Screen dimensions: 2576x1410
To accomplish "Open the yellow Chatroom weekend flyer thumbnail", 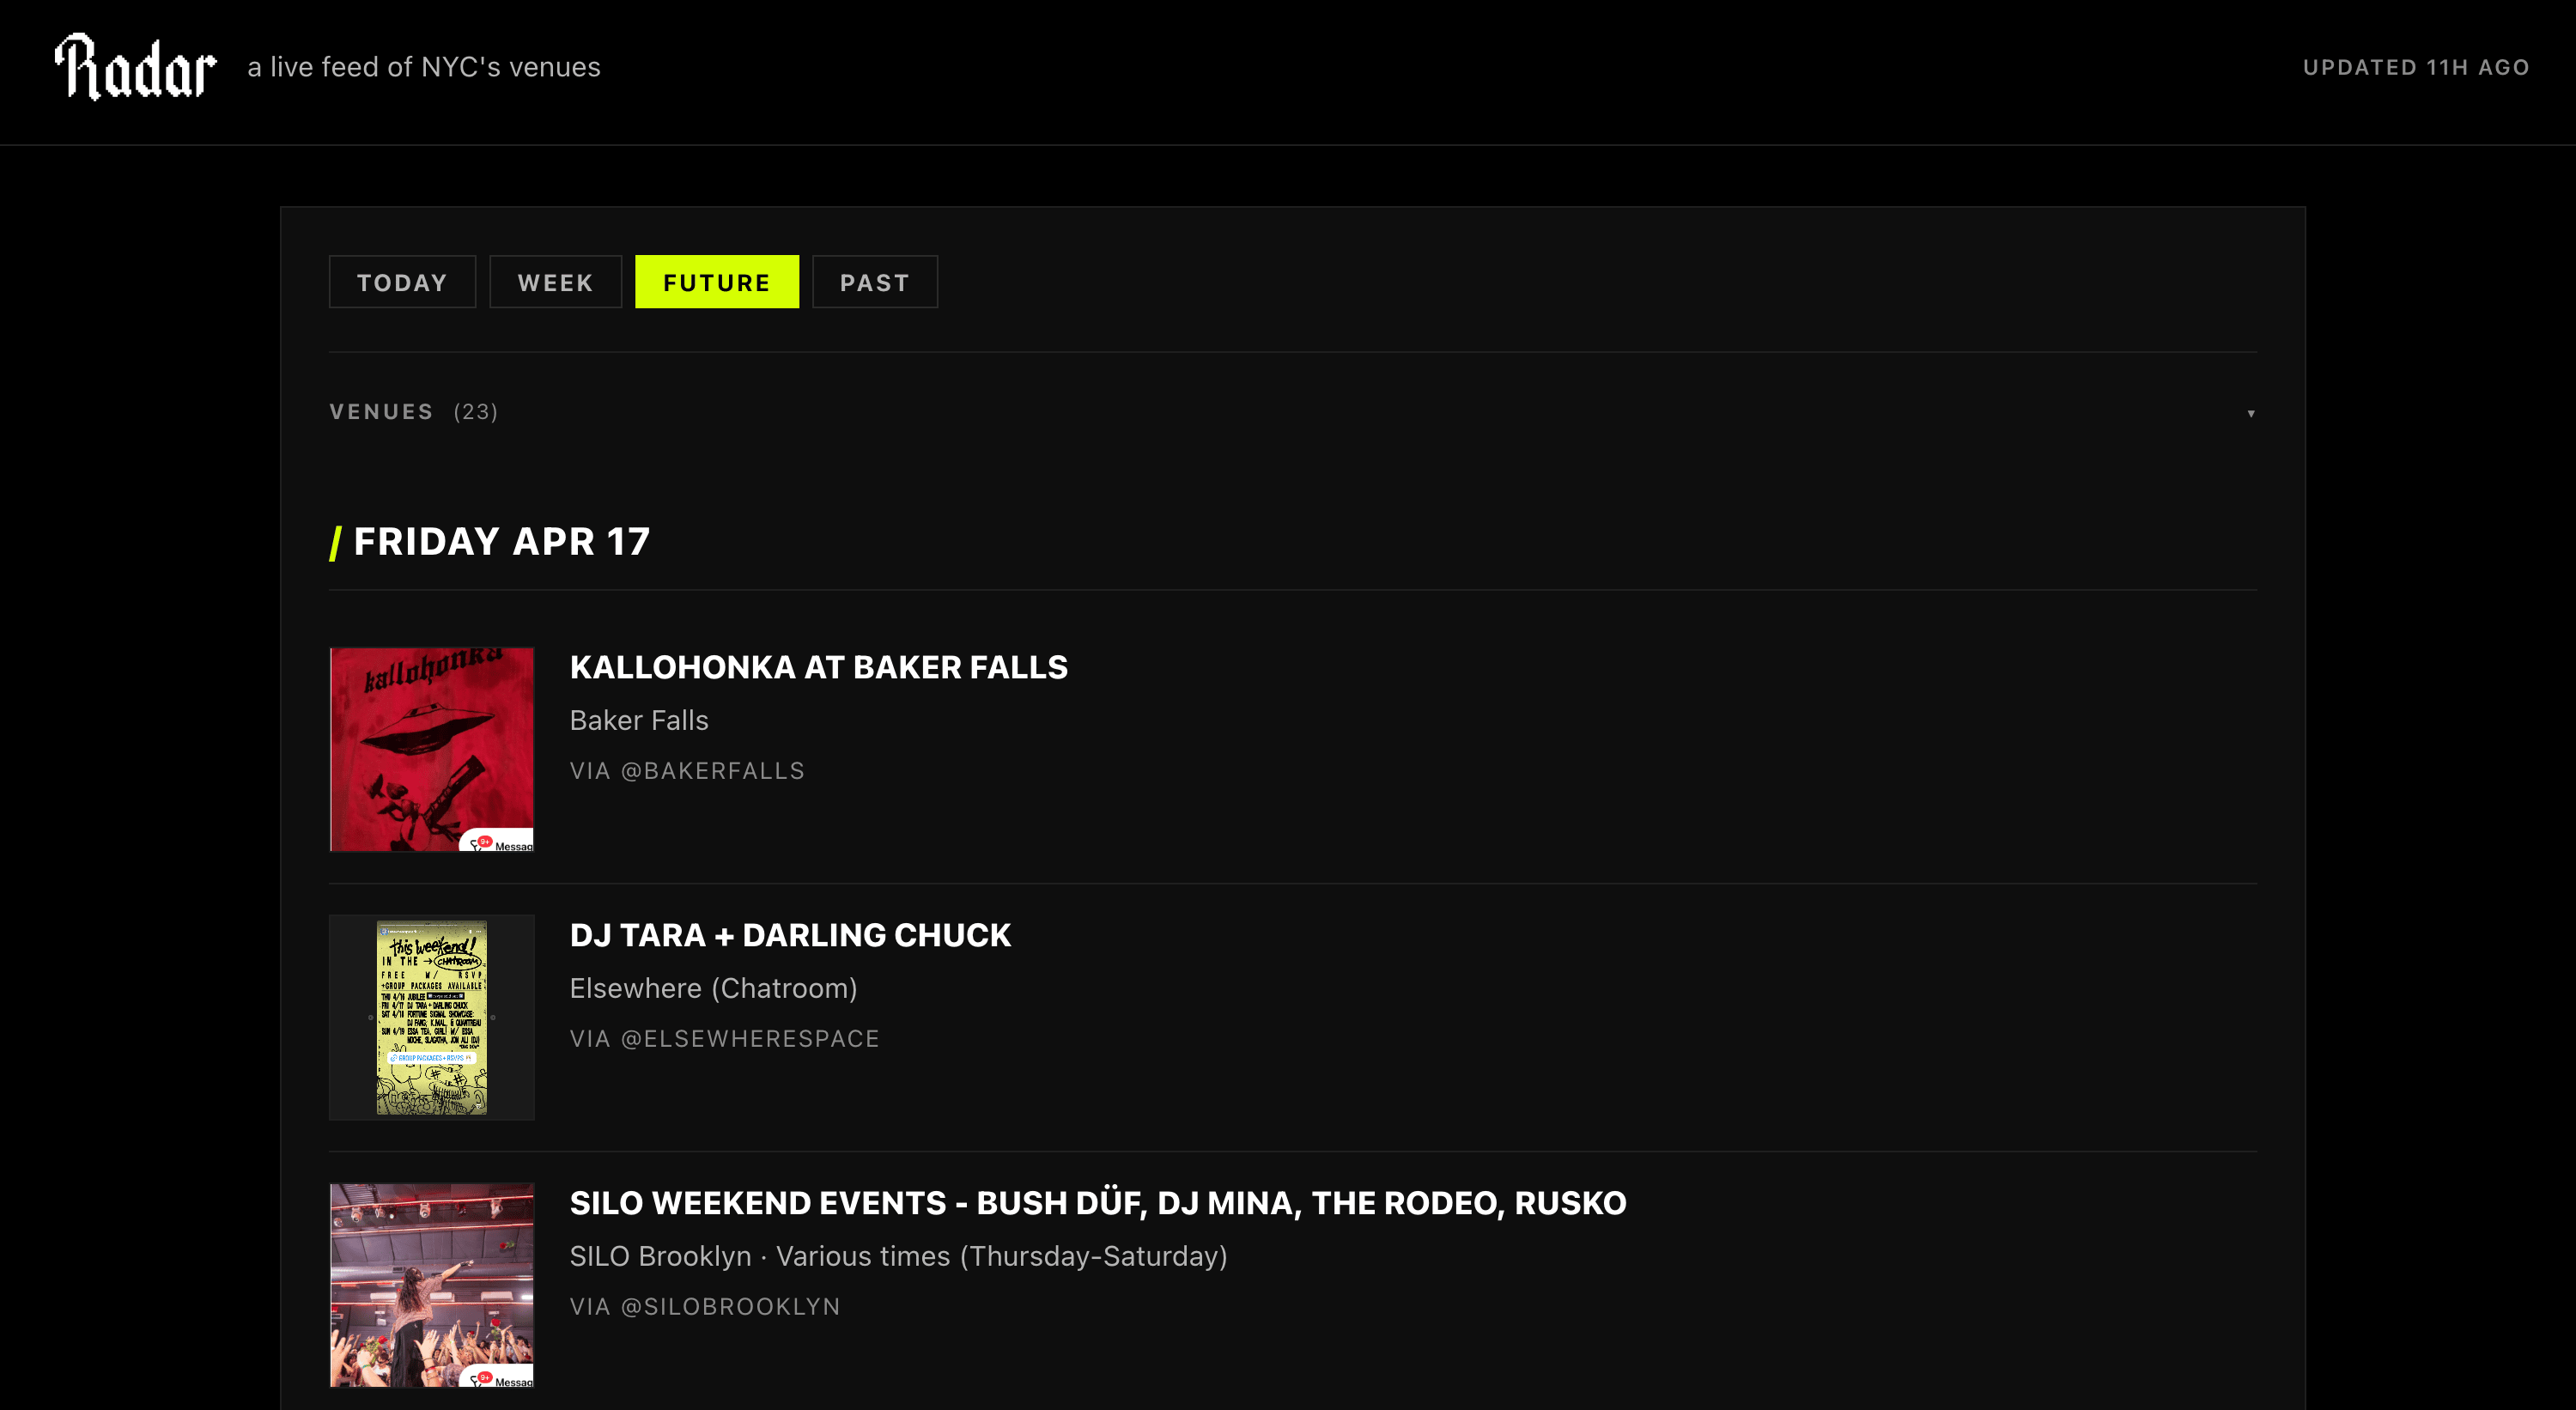I will click(432, 1017).
